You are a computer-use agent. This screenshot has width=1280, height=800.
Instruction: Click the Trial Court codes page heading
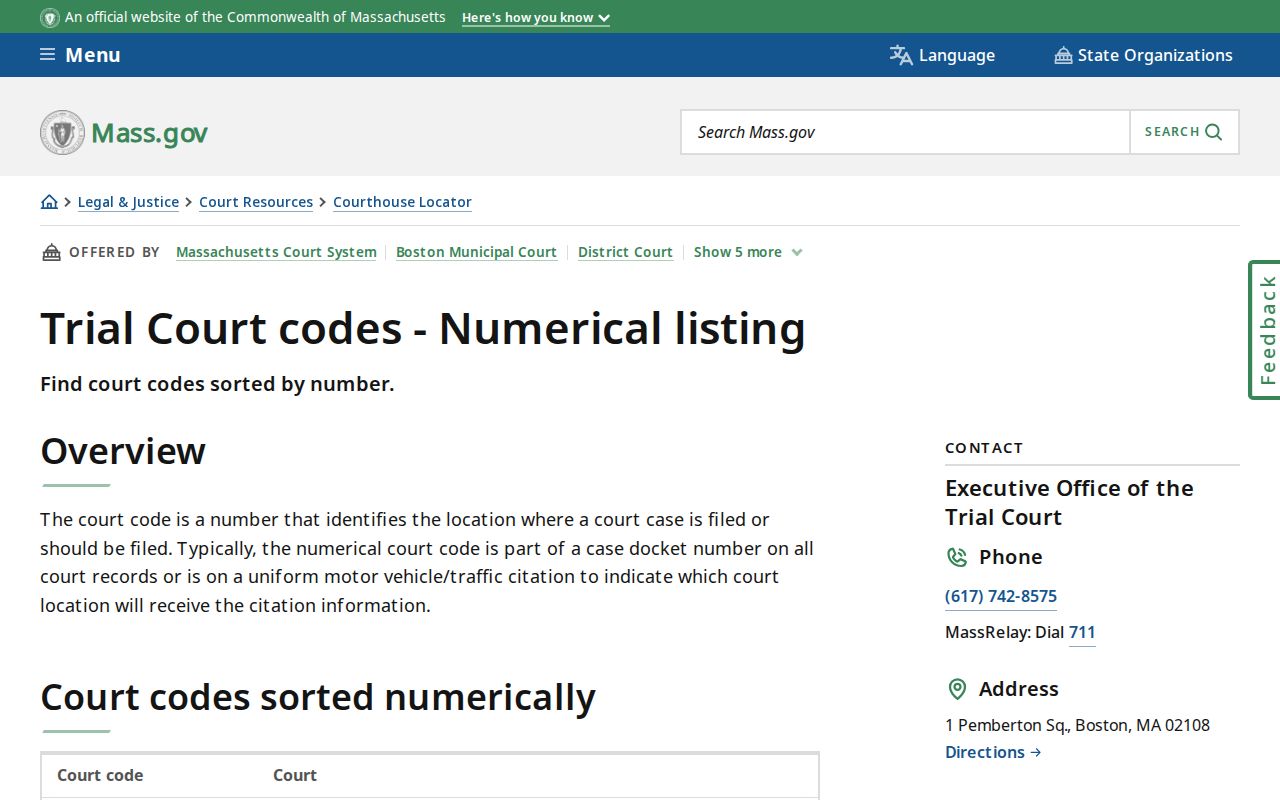click(423, 329)
